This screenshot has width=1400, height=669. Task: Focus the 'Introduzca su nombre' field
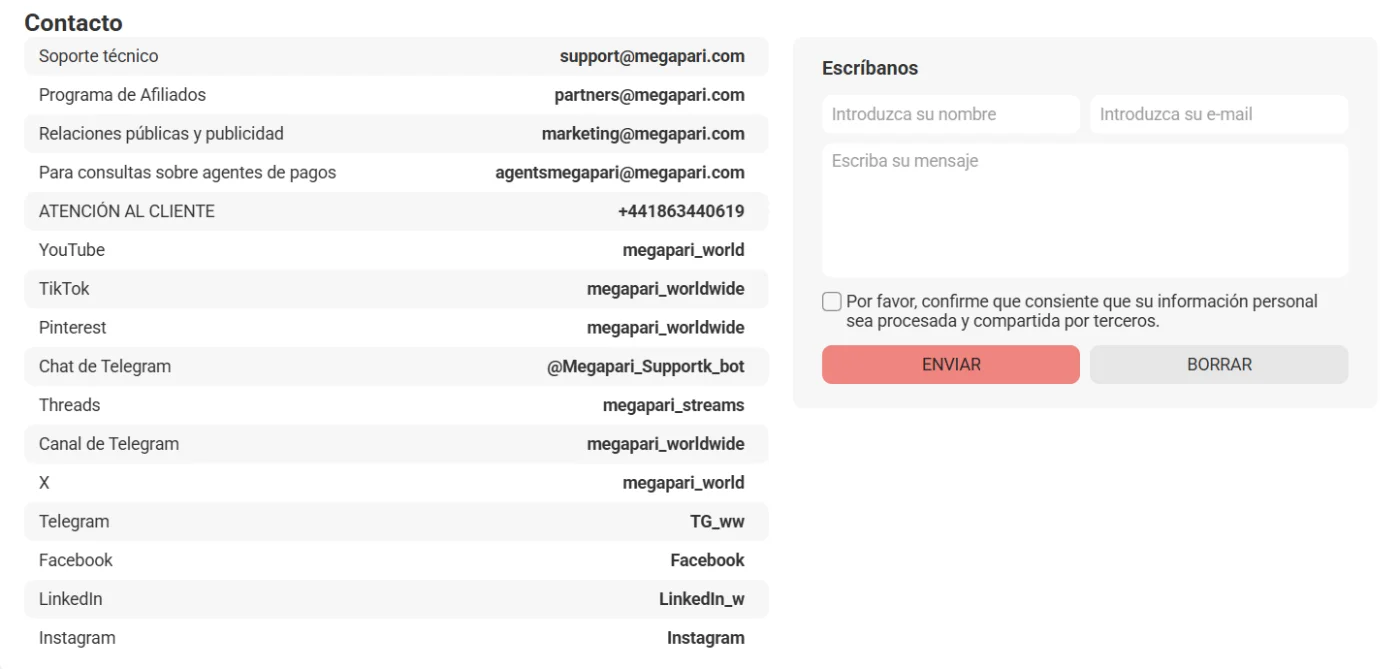pos(951,114)
